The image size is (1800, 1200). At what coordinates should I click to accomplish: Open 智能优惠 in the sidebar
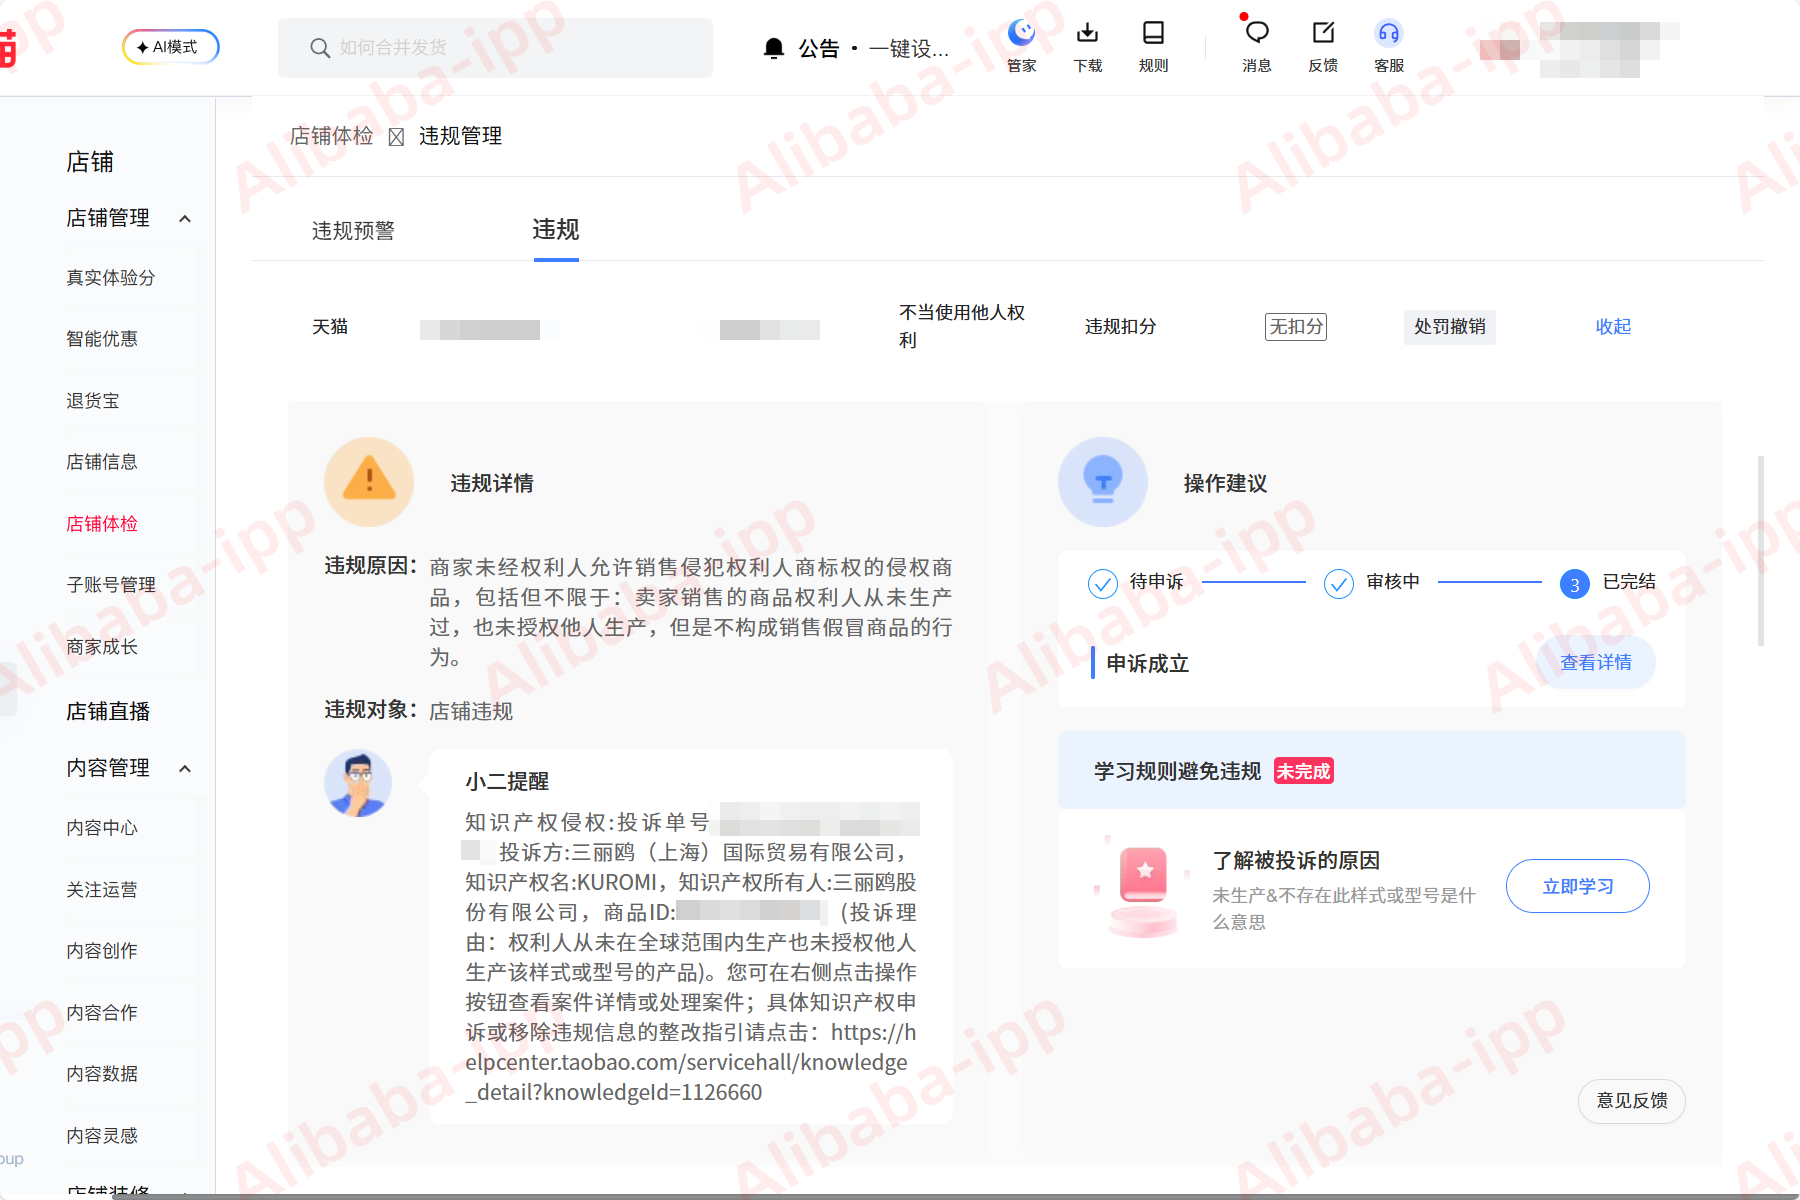pos(102,338)
